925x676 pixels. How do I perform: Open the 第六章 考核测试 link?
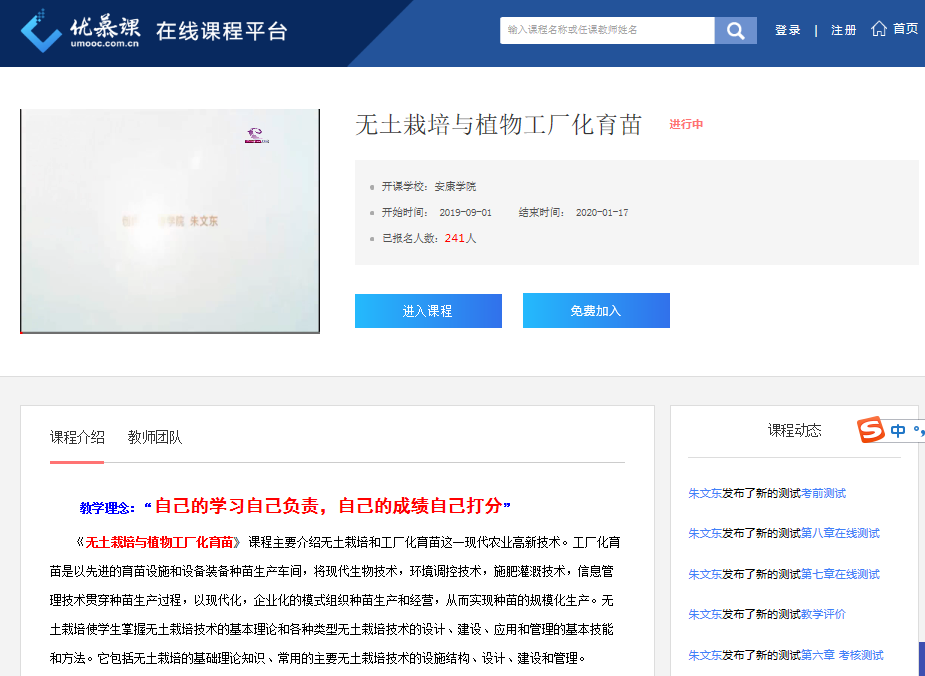click(x=842, y=655)
